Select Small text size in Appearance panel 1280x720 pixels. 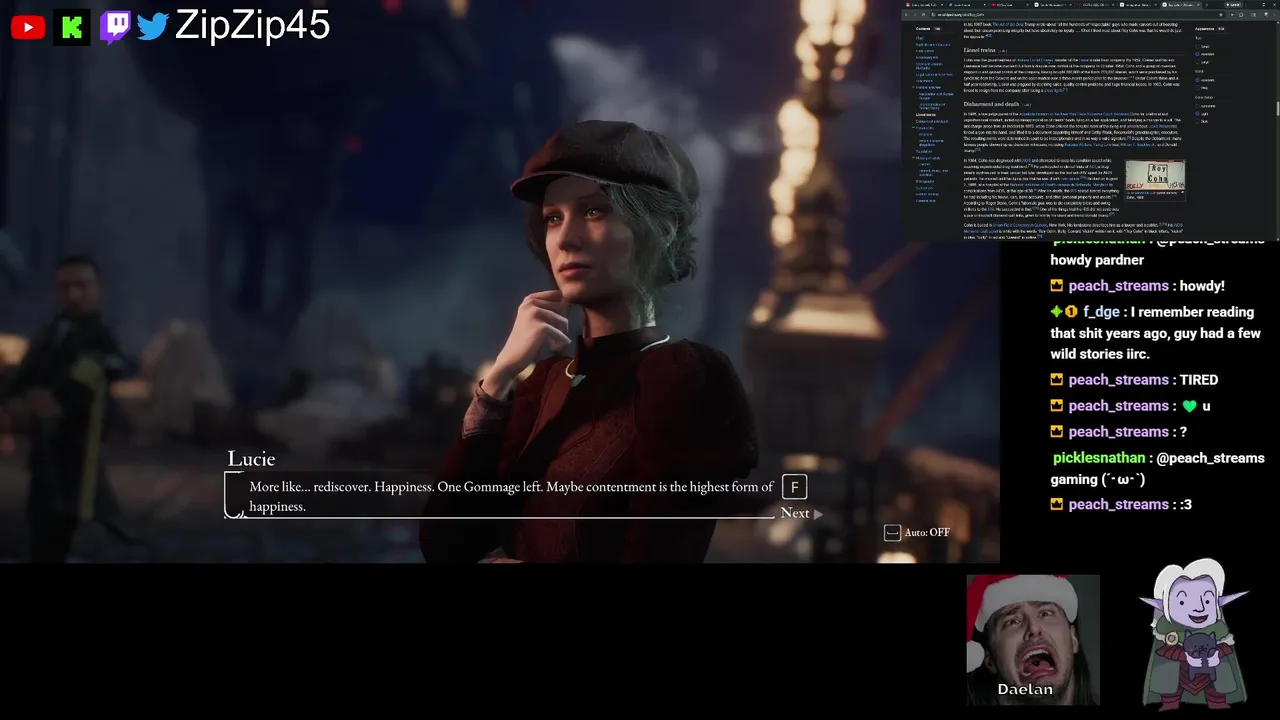[x=1197, y=47]
